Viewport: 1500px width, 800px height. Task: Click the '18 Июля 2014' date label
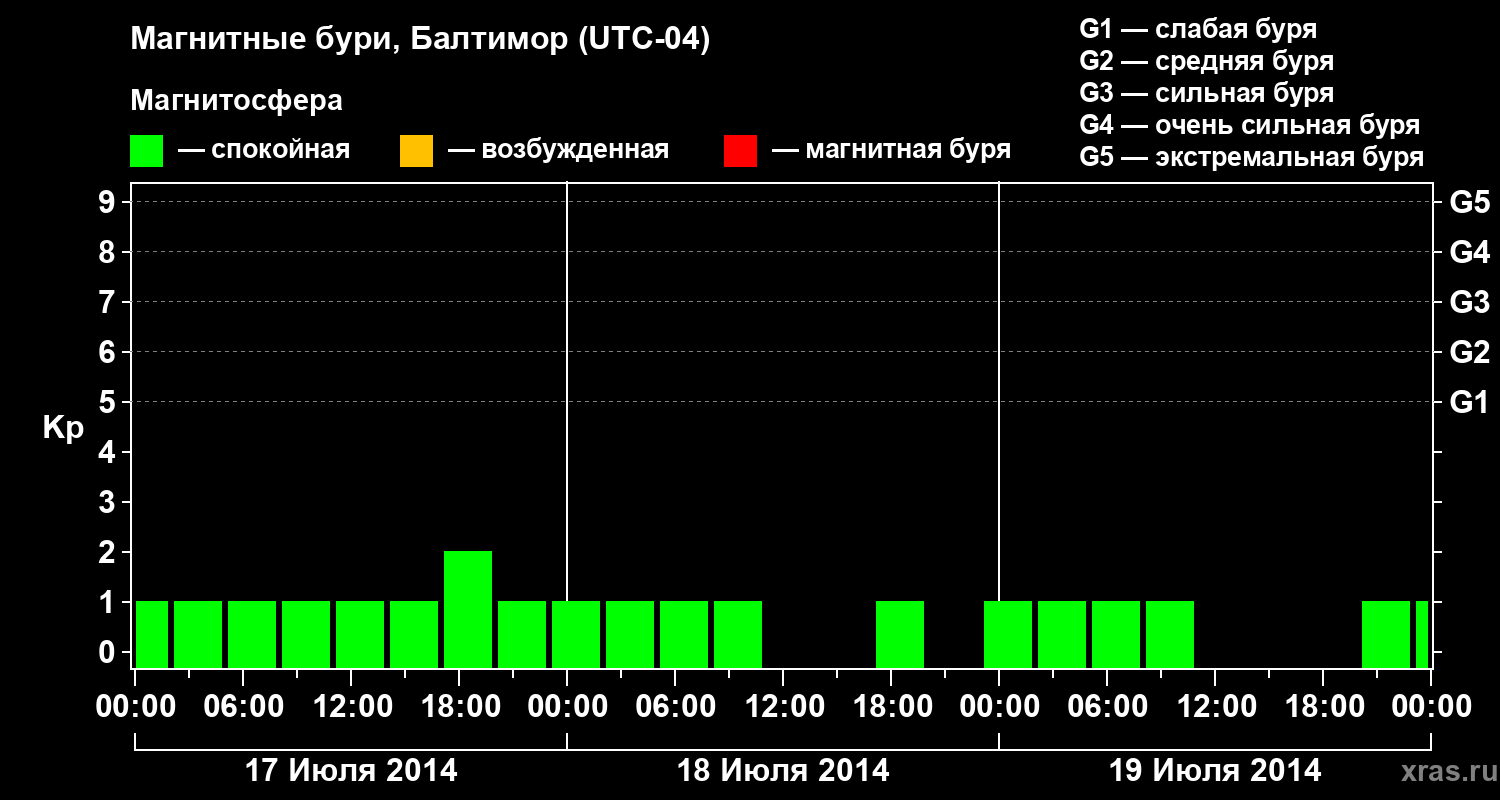(783, 771)
